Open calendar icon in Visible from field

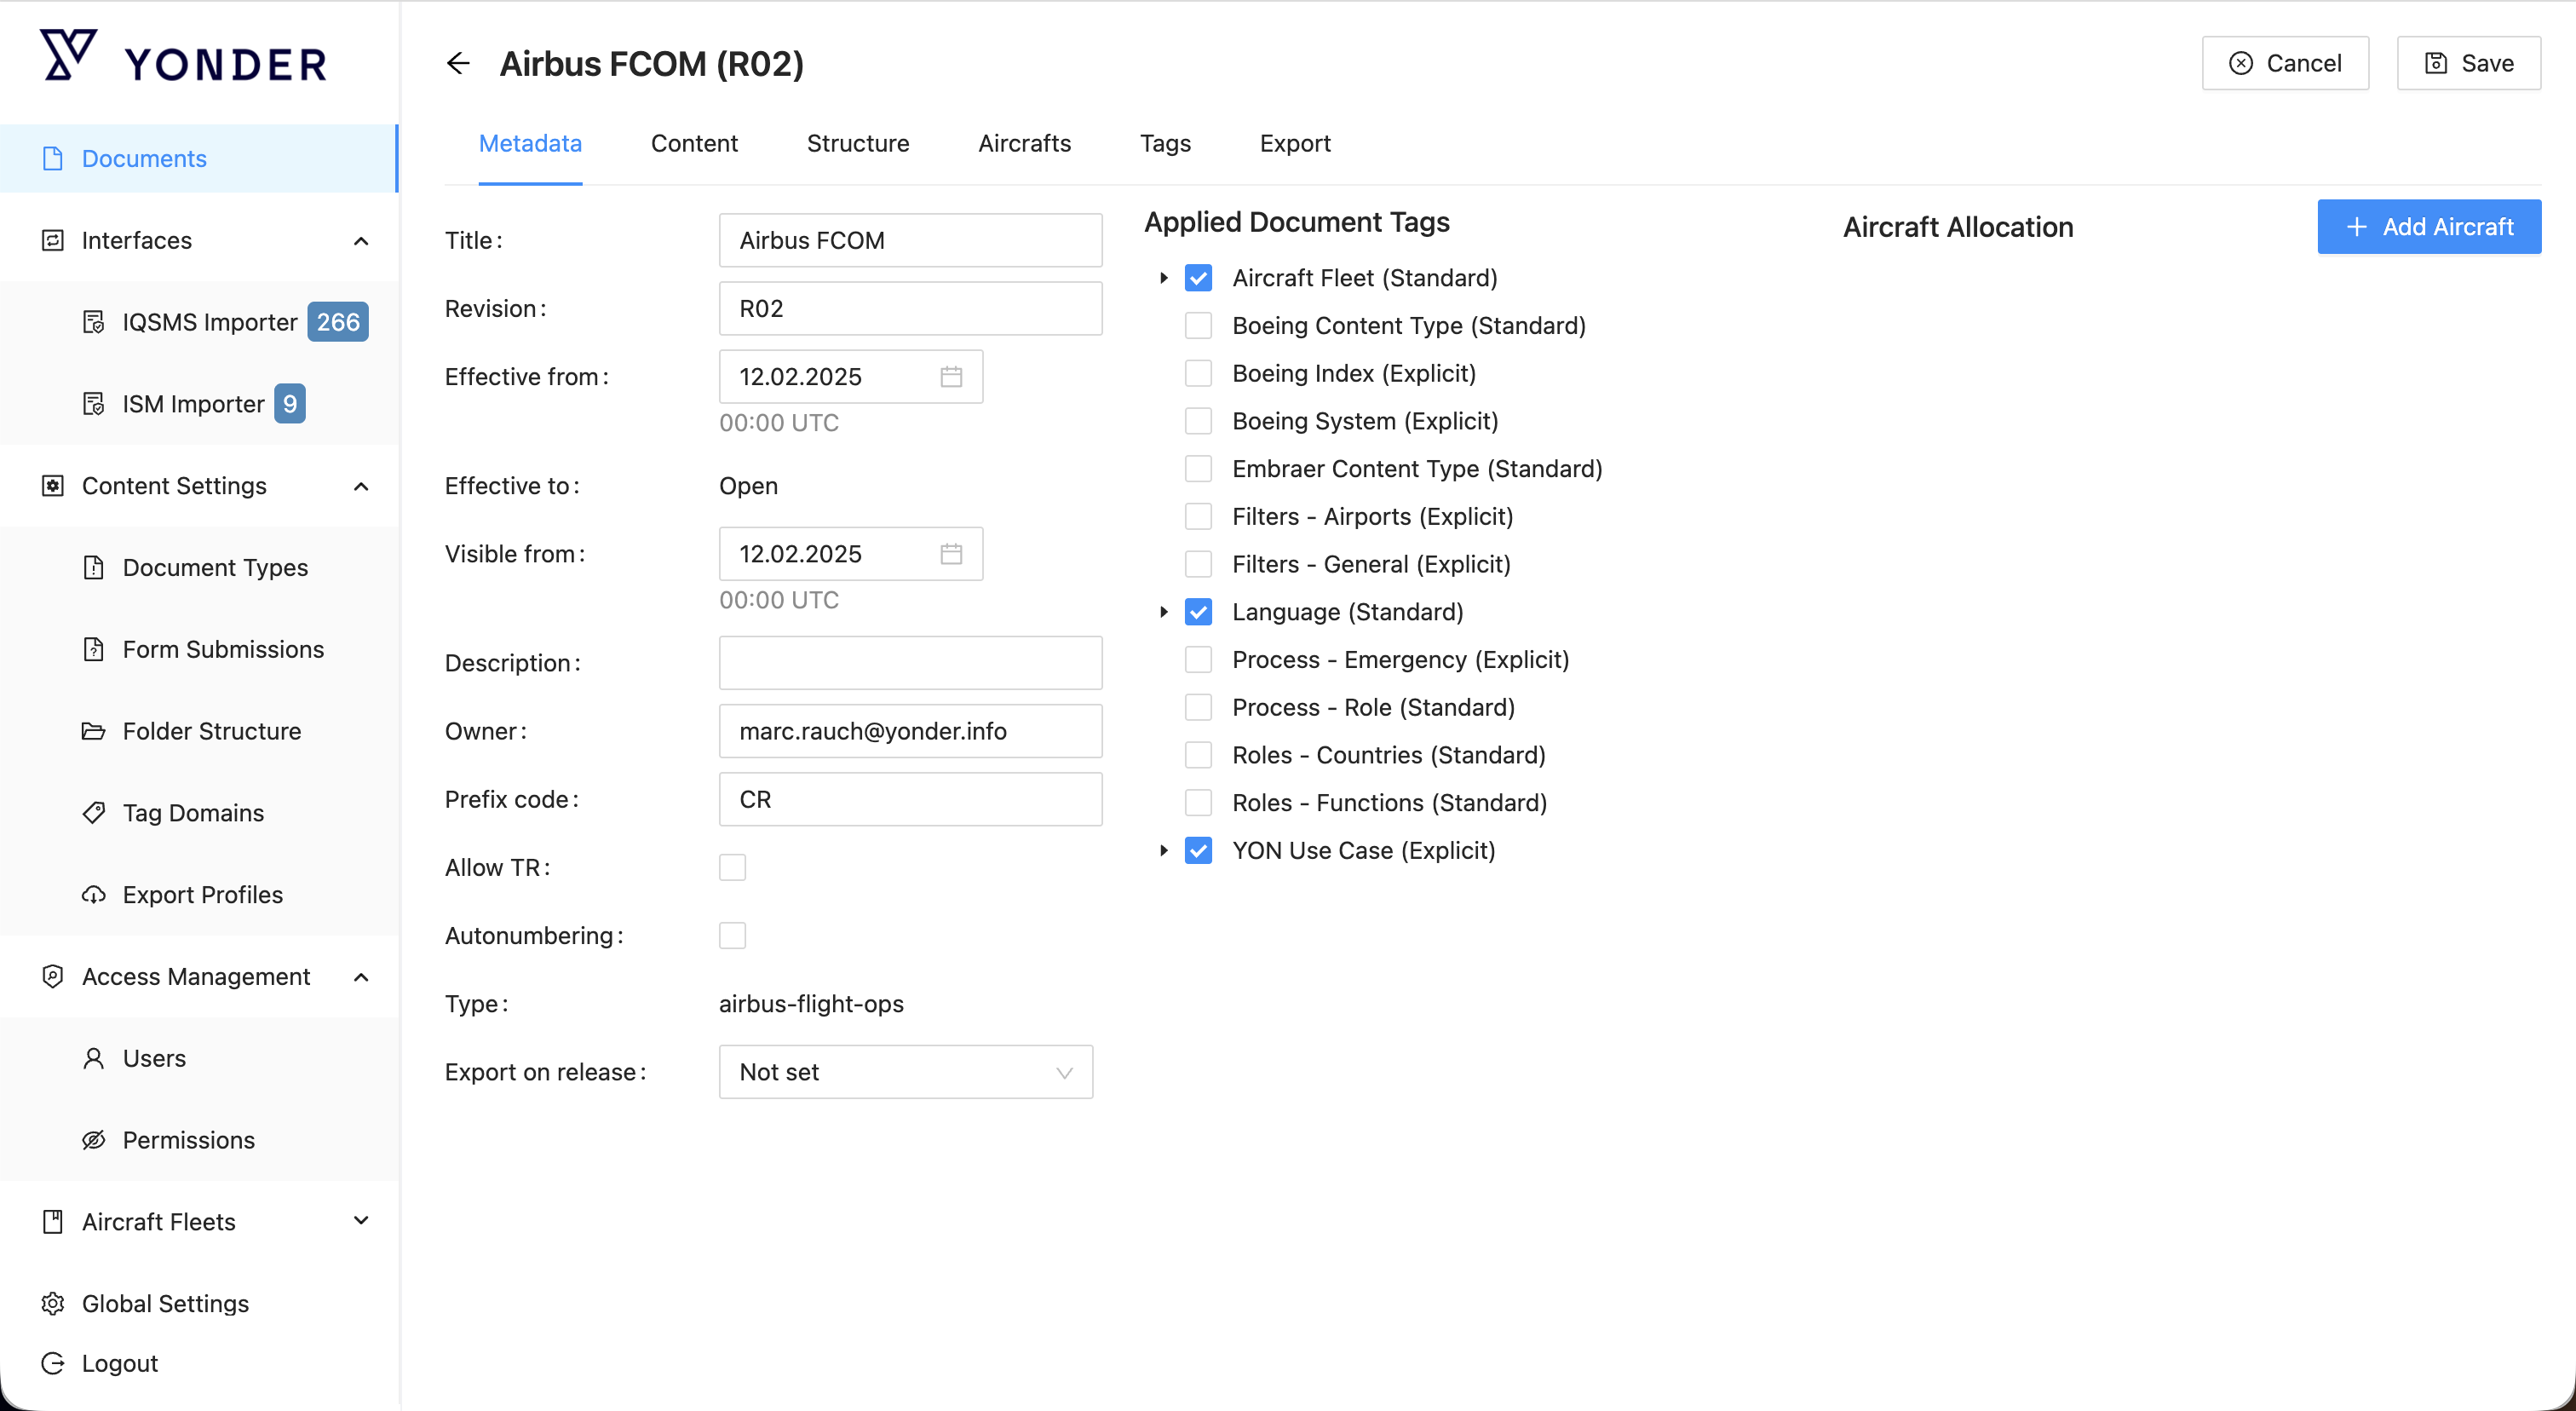coord(950,554)
